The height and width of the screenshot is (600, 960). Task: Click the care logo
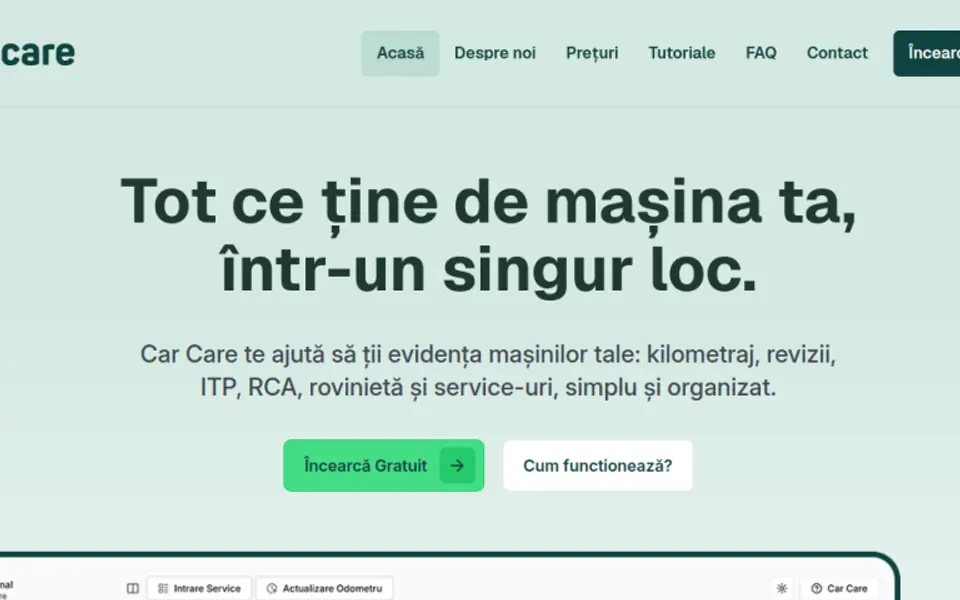pos(37,53)
